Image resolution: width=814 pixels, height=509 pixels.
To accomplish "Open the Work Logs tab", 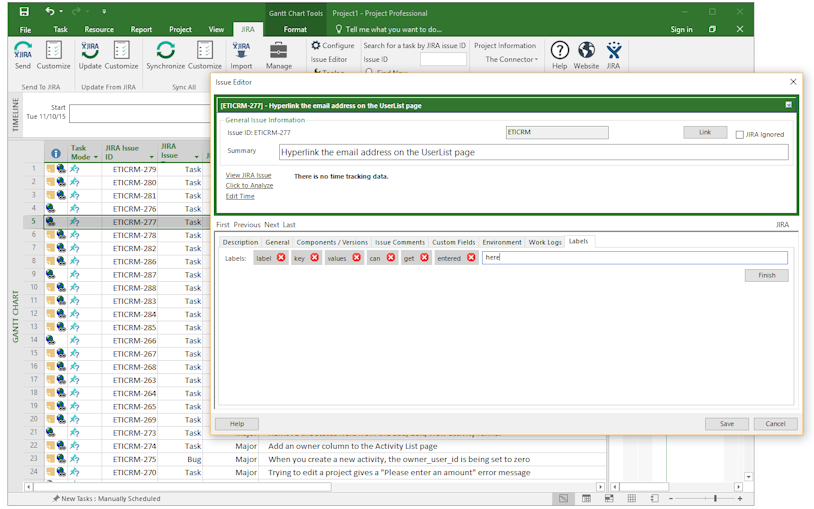I will (545, 243).
